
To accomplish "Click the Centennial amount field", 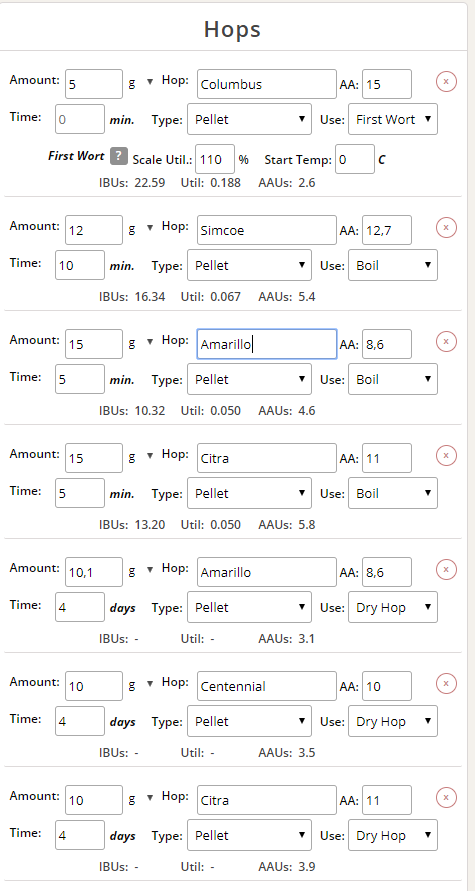I will pos(94,686).
